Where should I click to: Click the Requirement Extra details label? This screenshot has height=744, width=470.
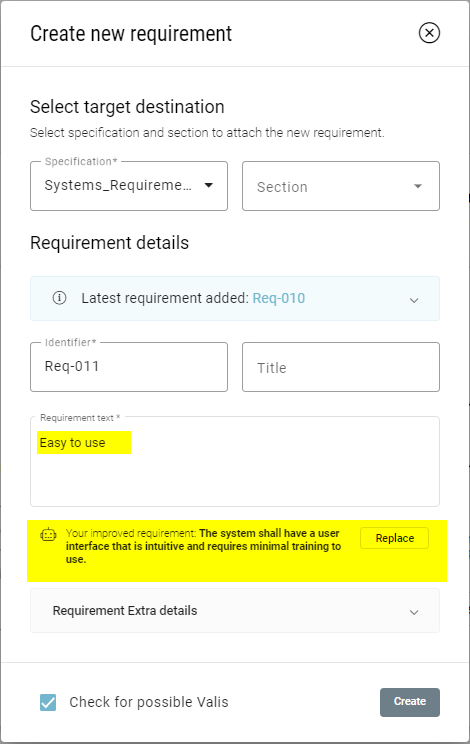coord(125,611)
